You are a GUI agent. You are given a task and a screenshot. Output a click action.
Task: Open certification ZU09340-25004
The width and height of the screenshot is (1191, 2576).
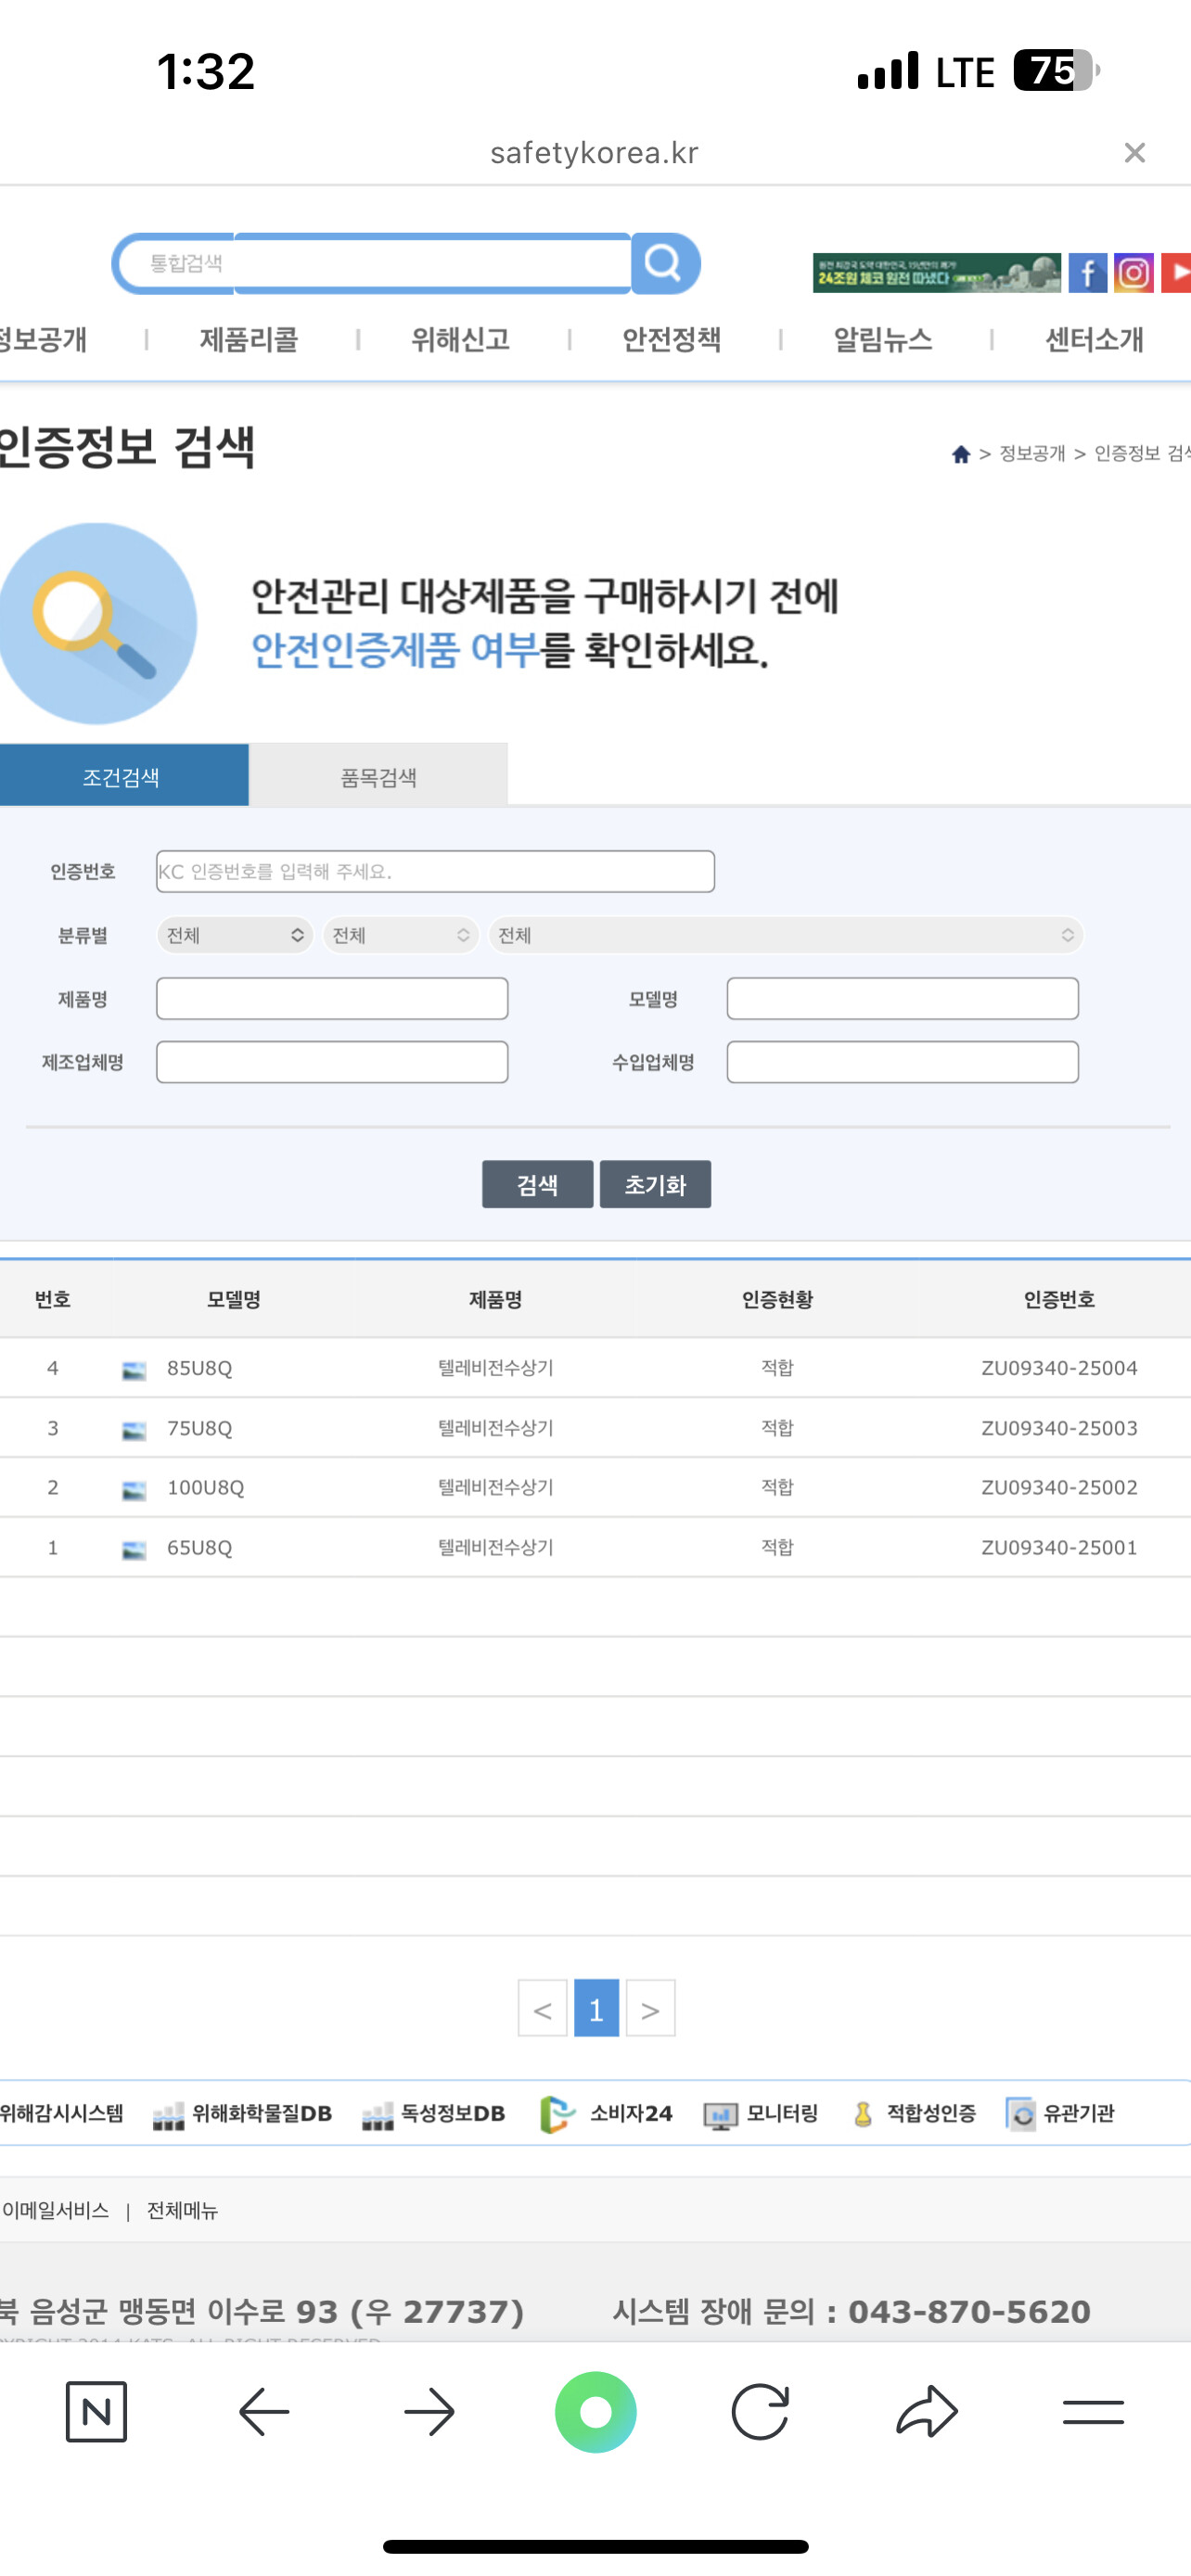1059,1368
